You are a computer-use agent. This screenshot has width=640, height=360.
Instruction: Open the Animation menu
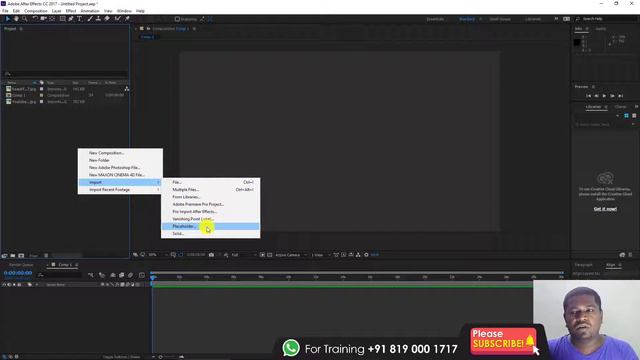pos(90,11)
